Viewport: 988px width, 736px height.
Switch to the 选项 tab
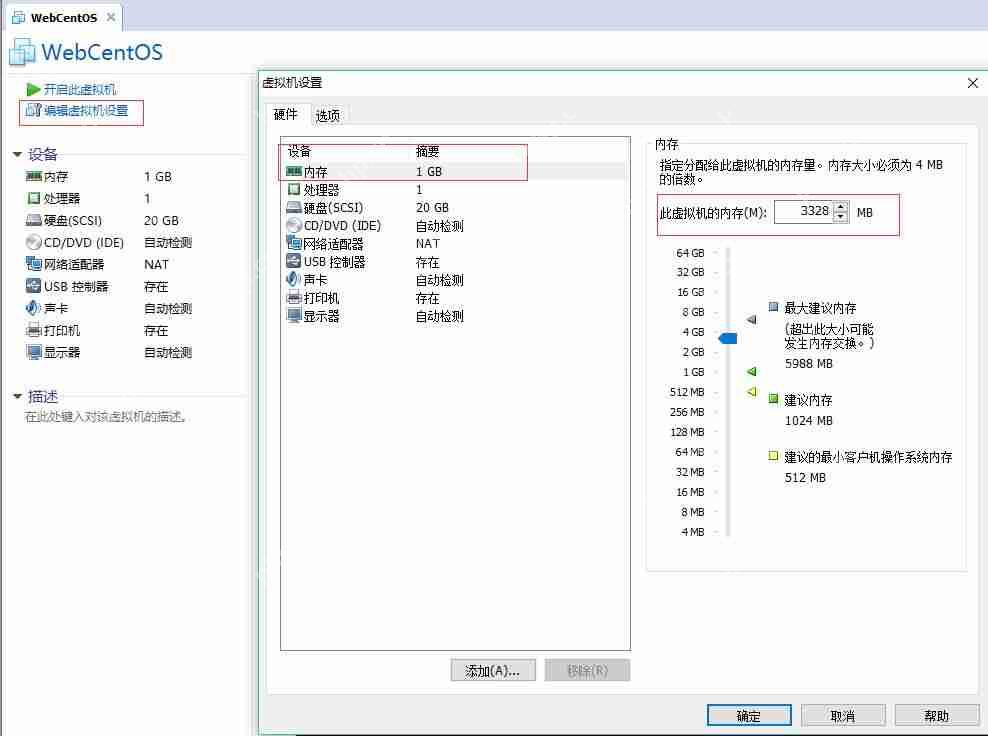click(x=328, y=115)
